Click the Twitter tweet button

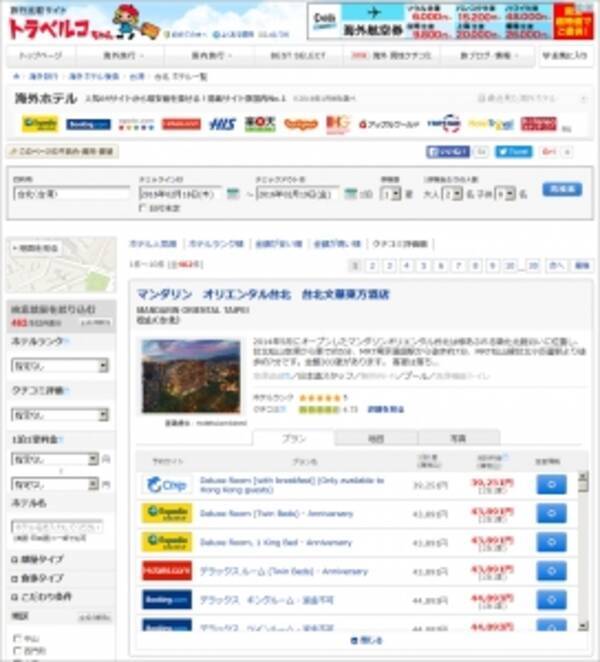(x=513, y=152)
